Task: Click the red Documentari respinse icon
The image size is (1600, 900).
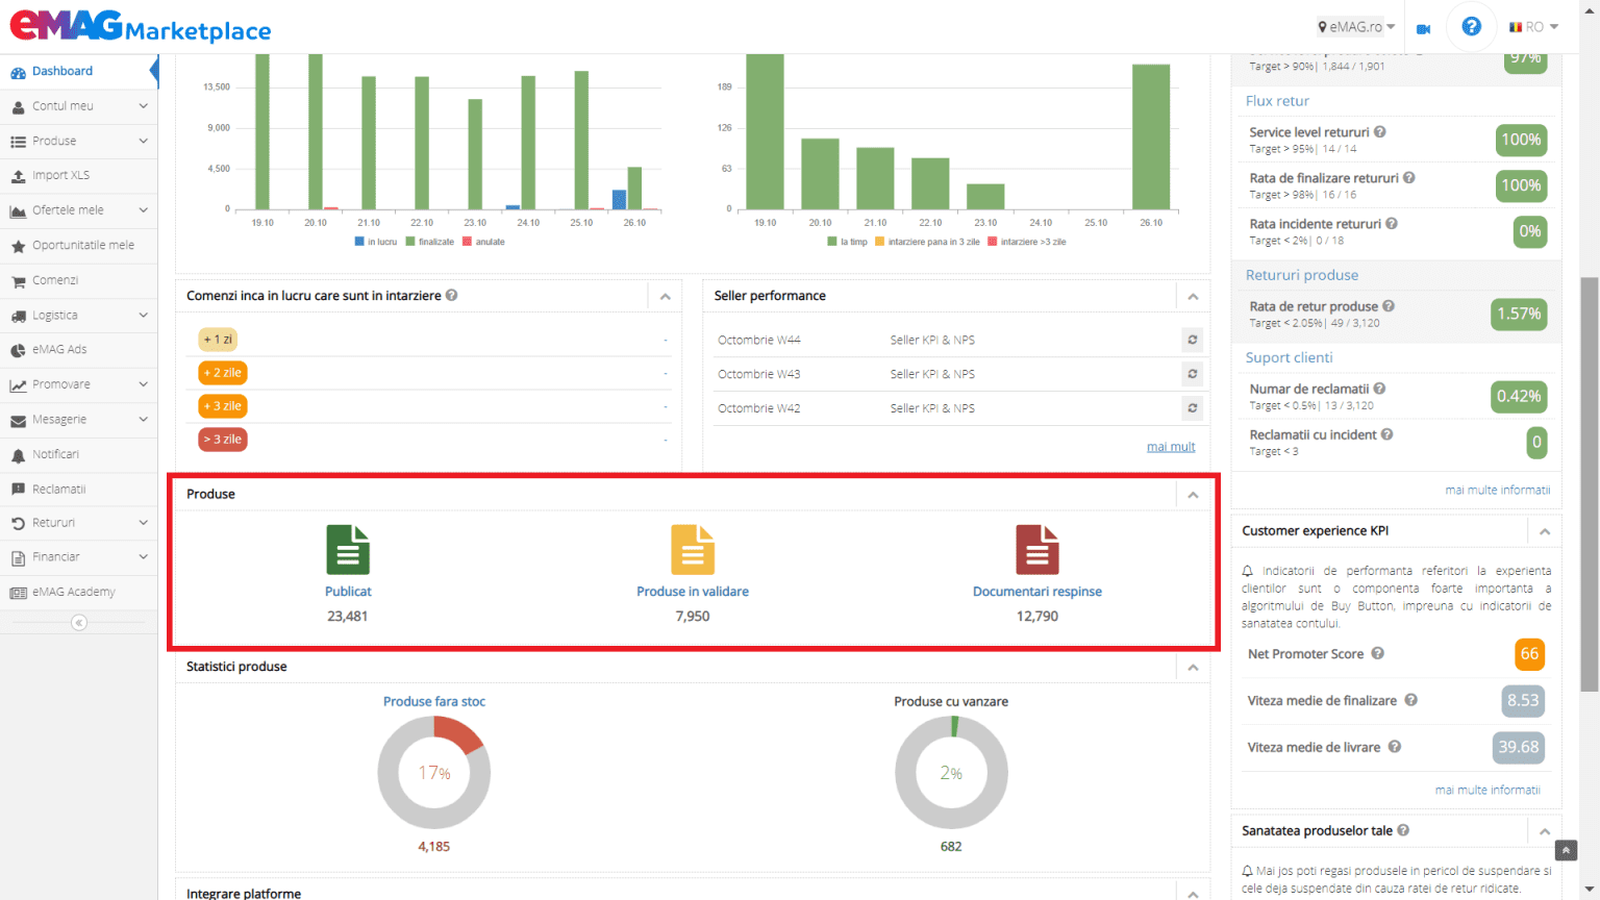Action: 1037,550
